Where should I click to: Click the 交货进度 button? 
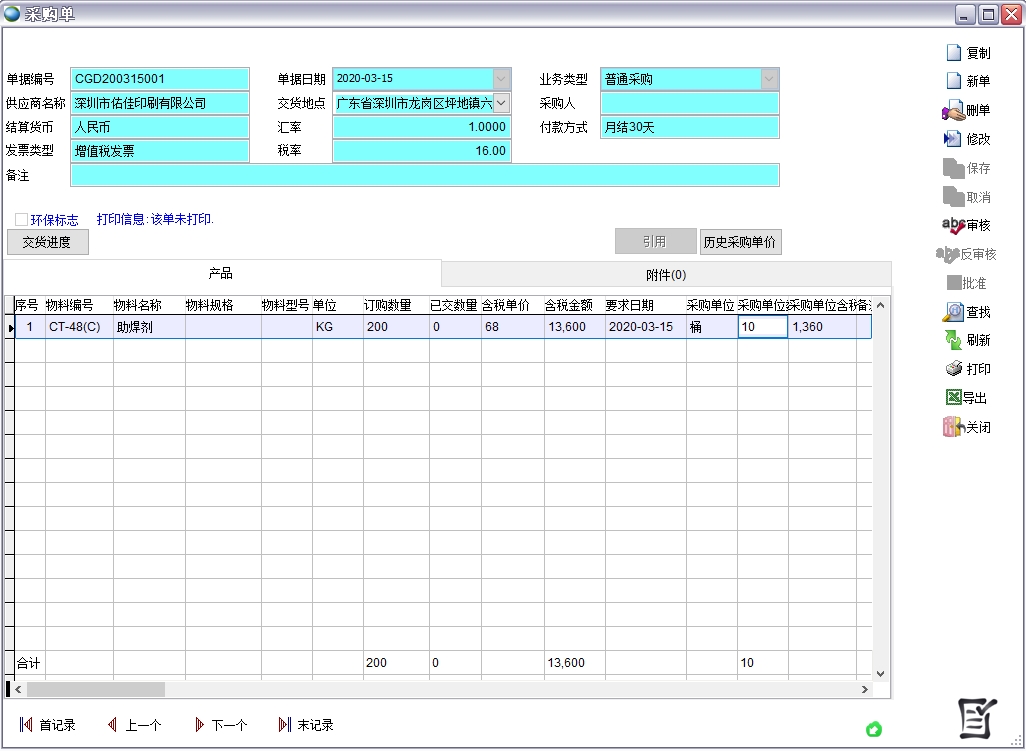47,242
